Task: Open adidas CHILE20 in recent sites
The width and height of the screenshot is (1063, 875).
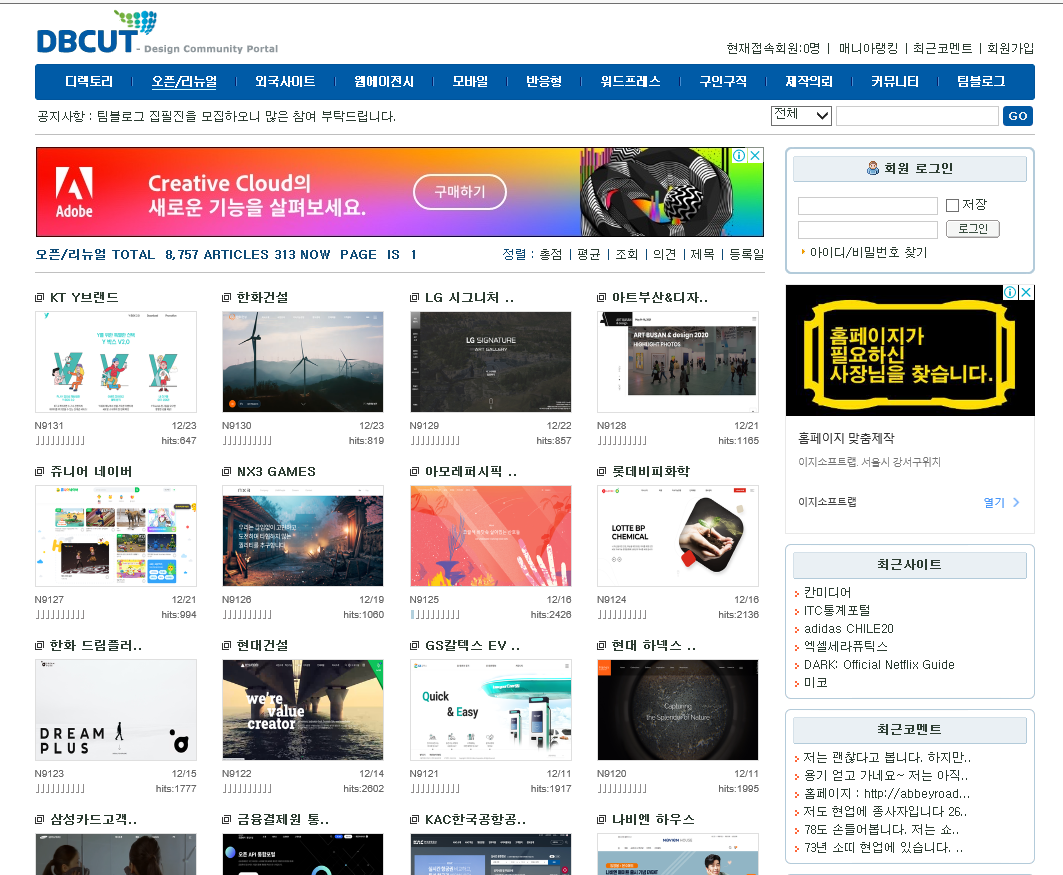Action: tap(849, 628)
